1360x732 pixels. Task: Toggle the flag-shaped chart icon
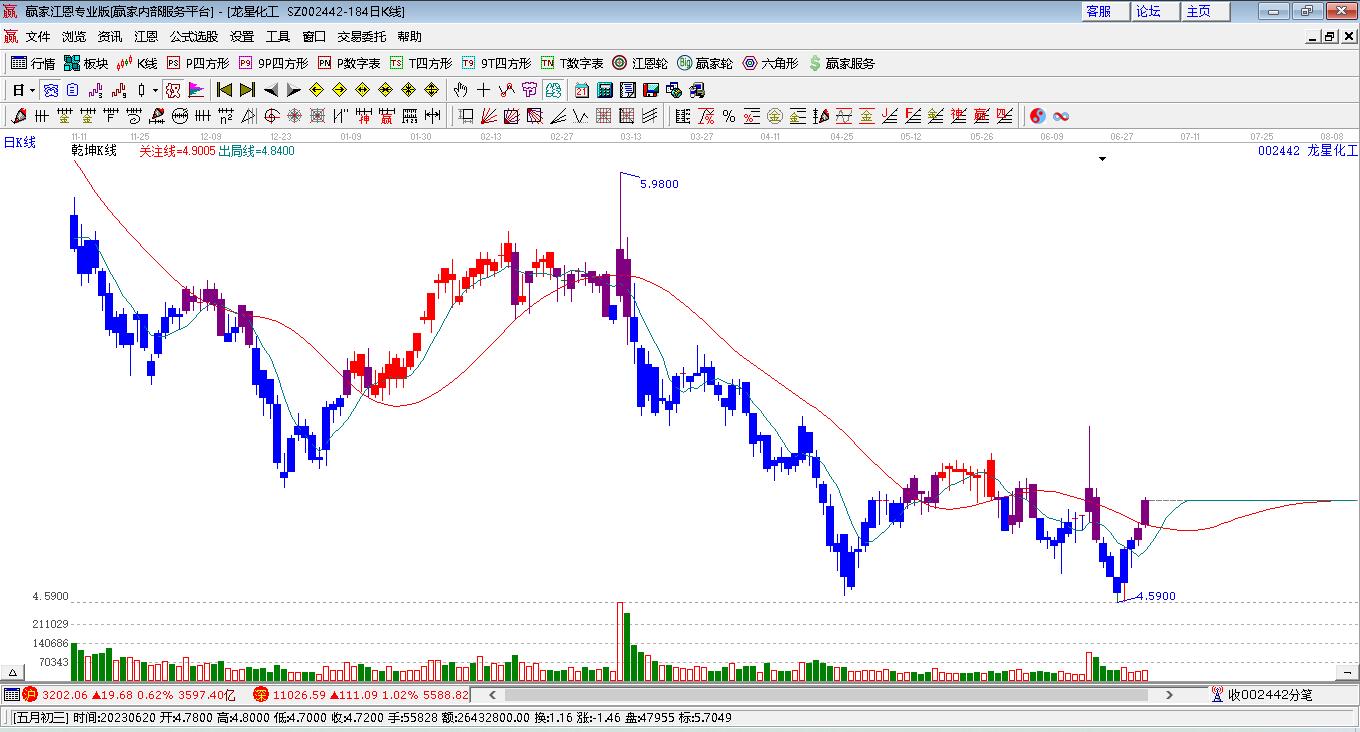click(196, 90)
